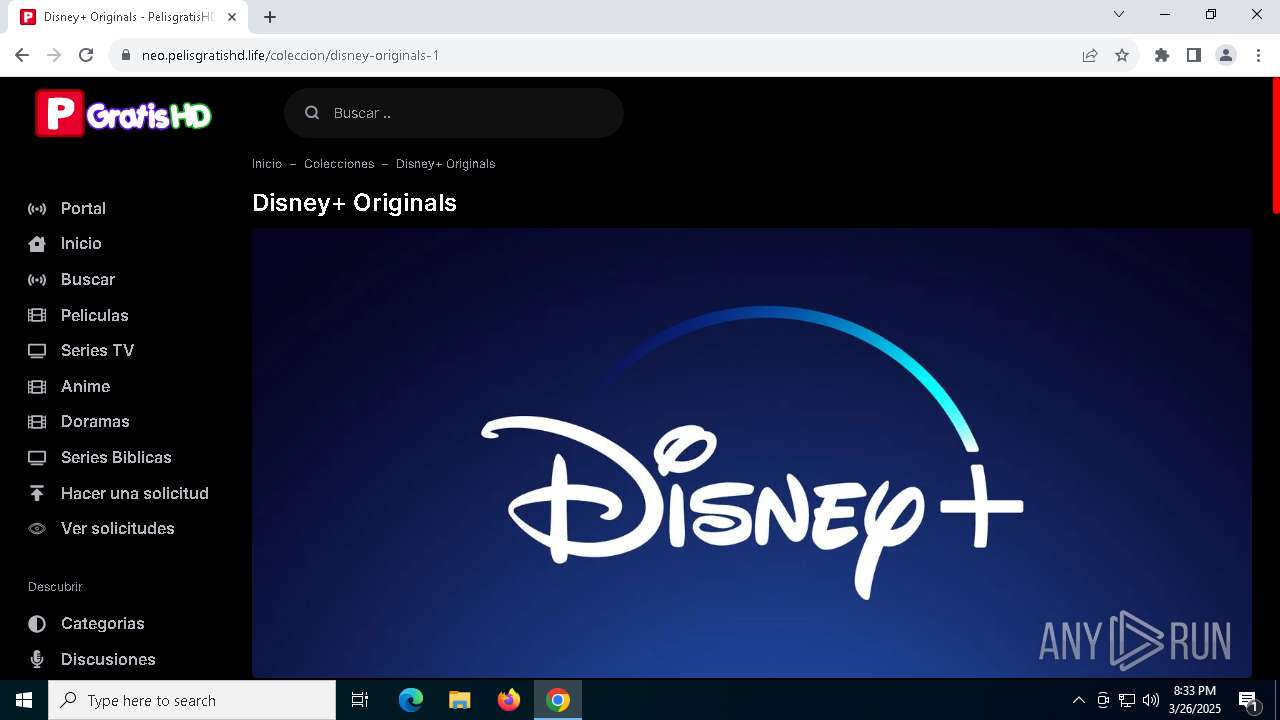Go back using browser back arrow
1280x720 pixels.
click(x=22, y=55)
